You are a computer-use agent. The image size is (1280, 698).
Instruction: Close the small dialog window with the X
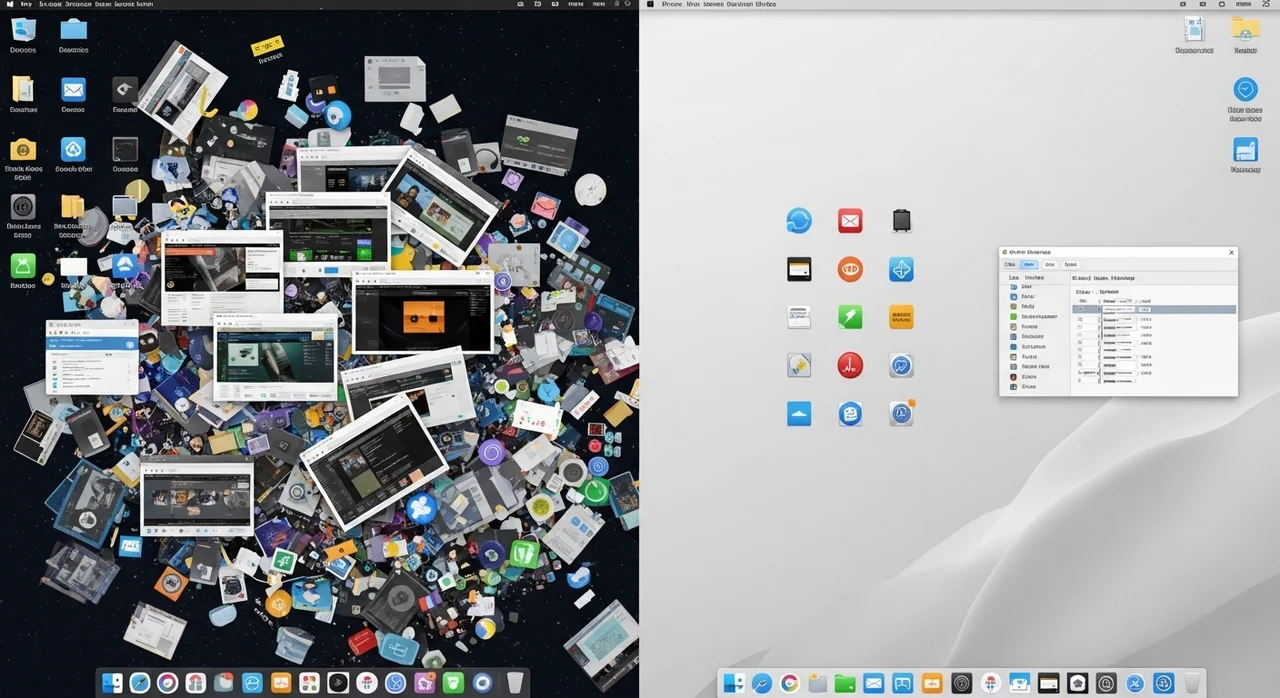pos(1231,253)
